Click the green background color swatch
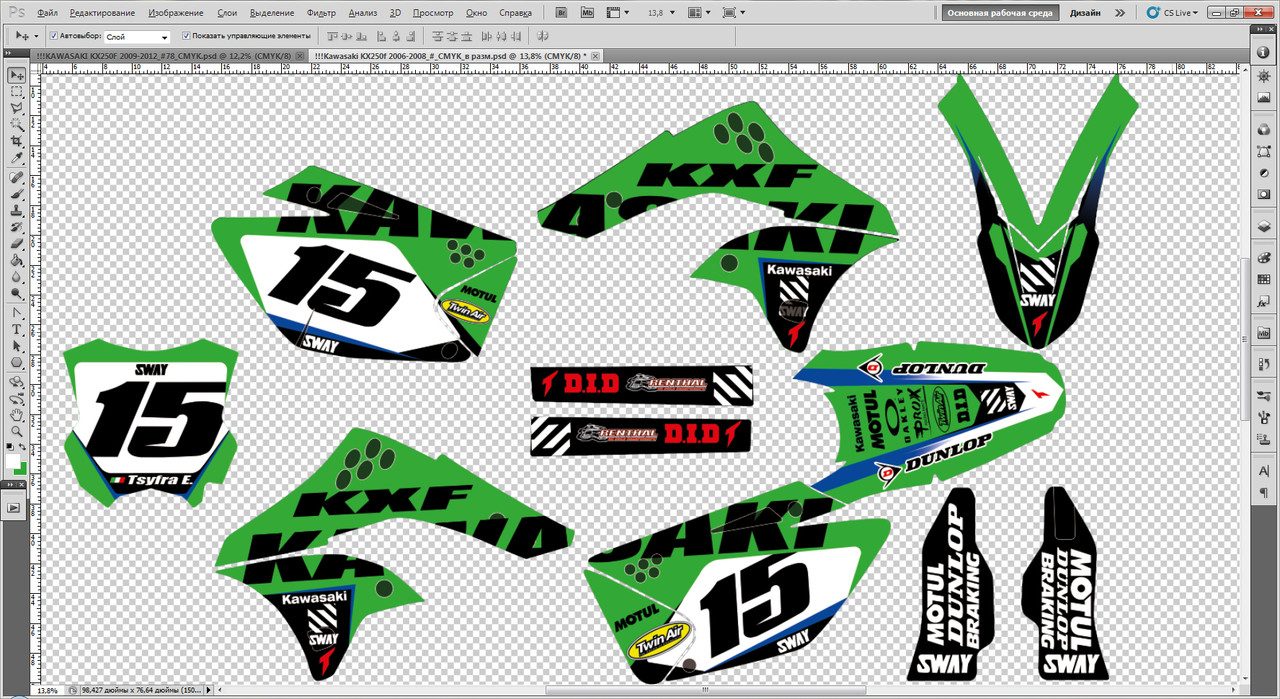 24,470
